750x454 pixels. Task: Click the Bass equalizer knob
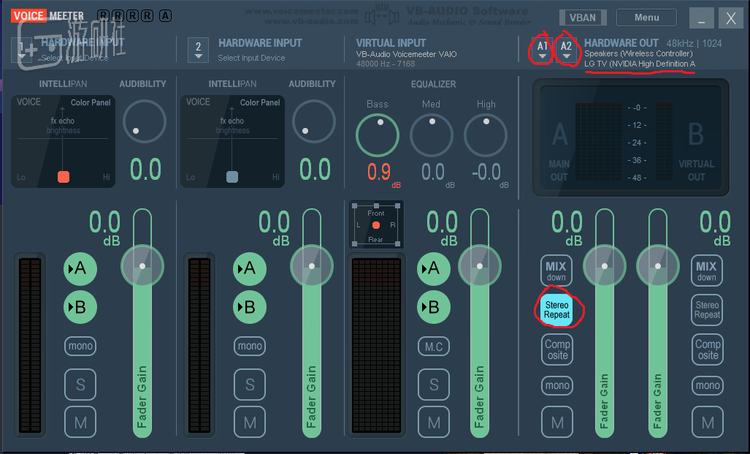[x=378, y=135]
